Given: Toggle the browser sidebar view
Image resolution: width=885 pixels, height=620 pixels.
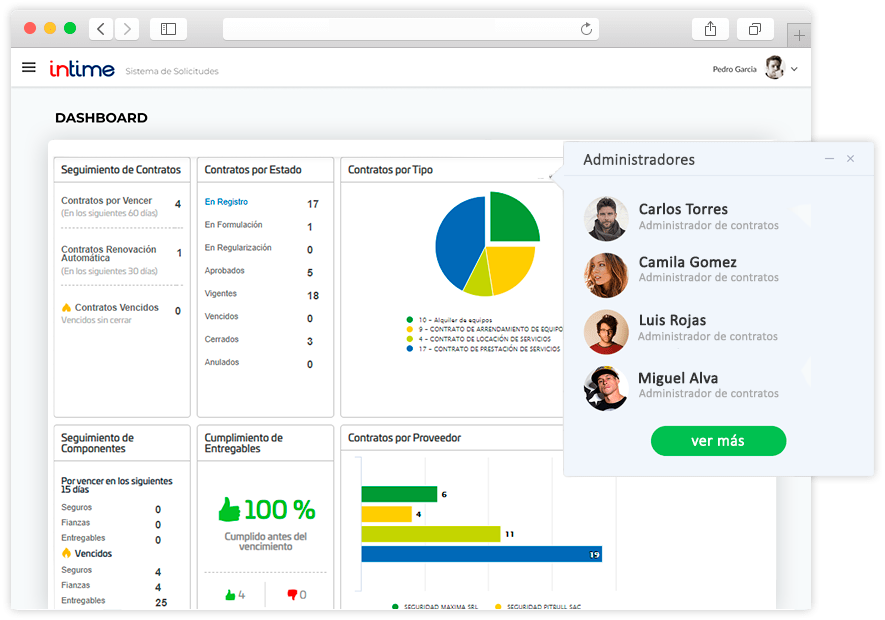Looking at the screenshot, I should [x=168, y=29].
